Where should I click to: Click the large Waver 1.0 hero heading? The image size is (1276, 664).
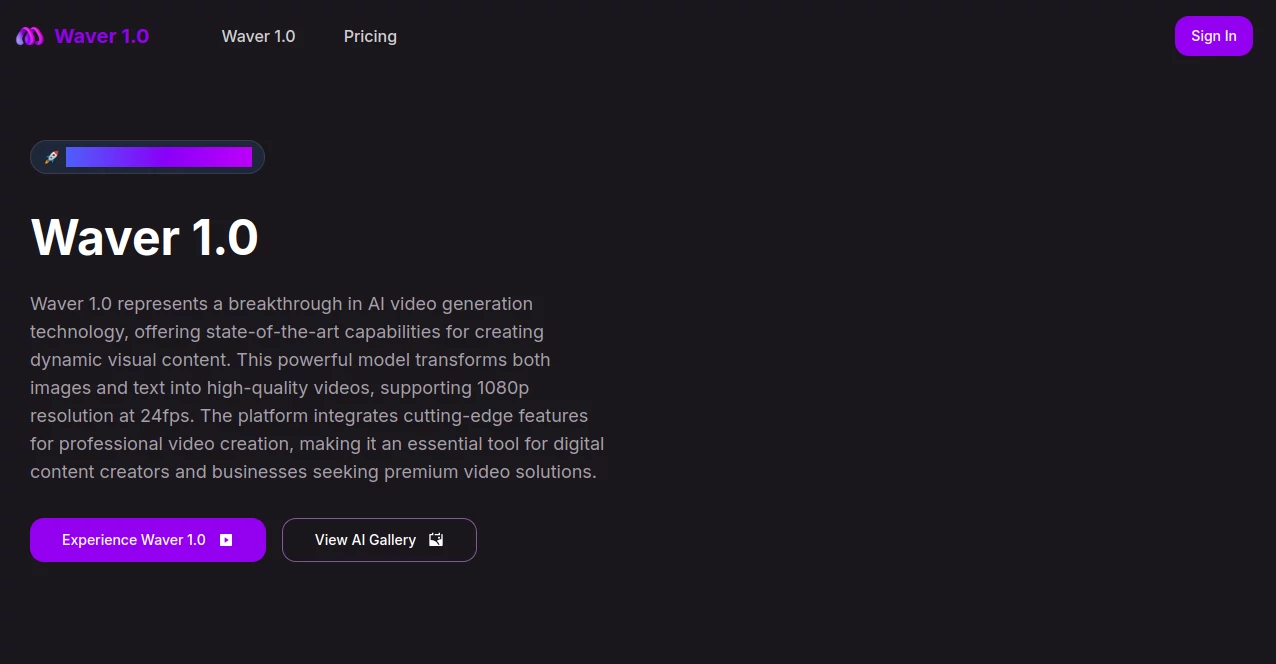pos(144,237)
